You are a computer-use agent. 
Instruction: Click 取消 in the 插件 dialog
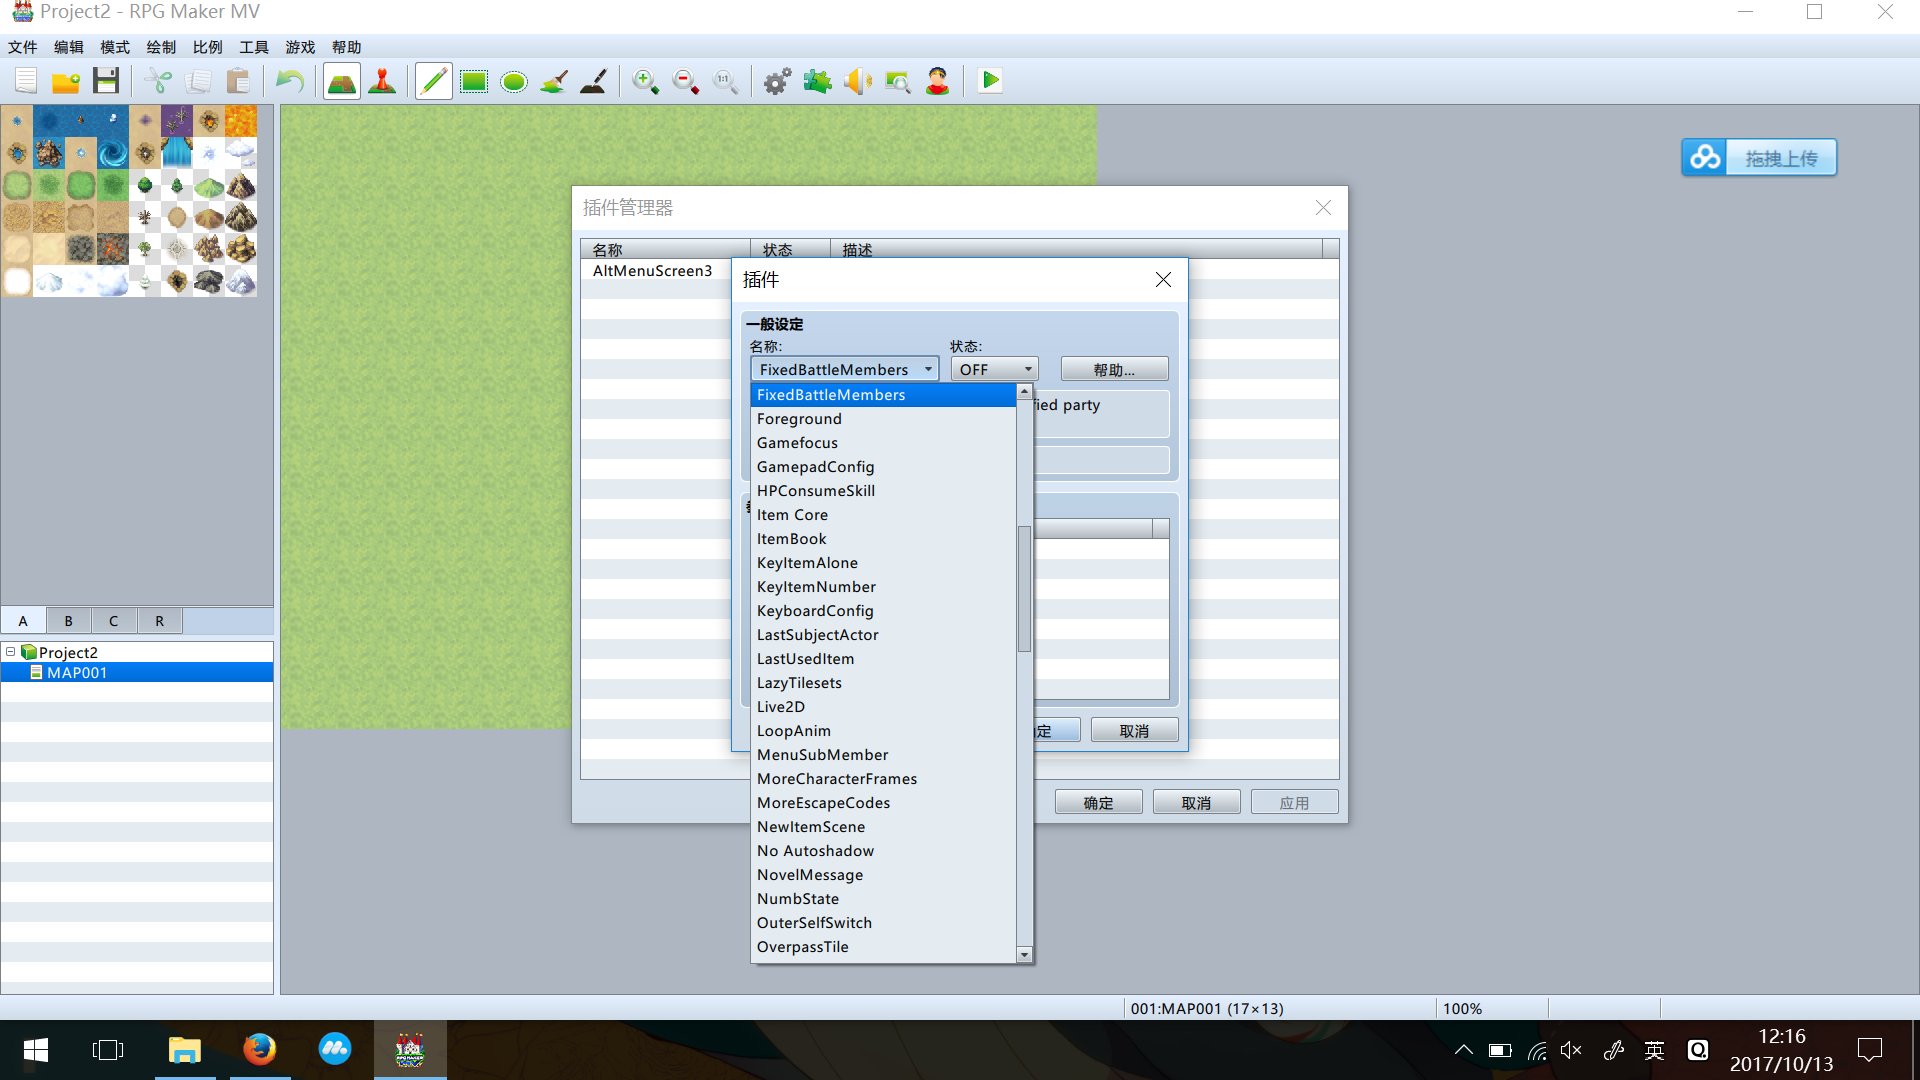(1134, 731)
